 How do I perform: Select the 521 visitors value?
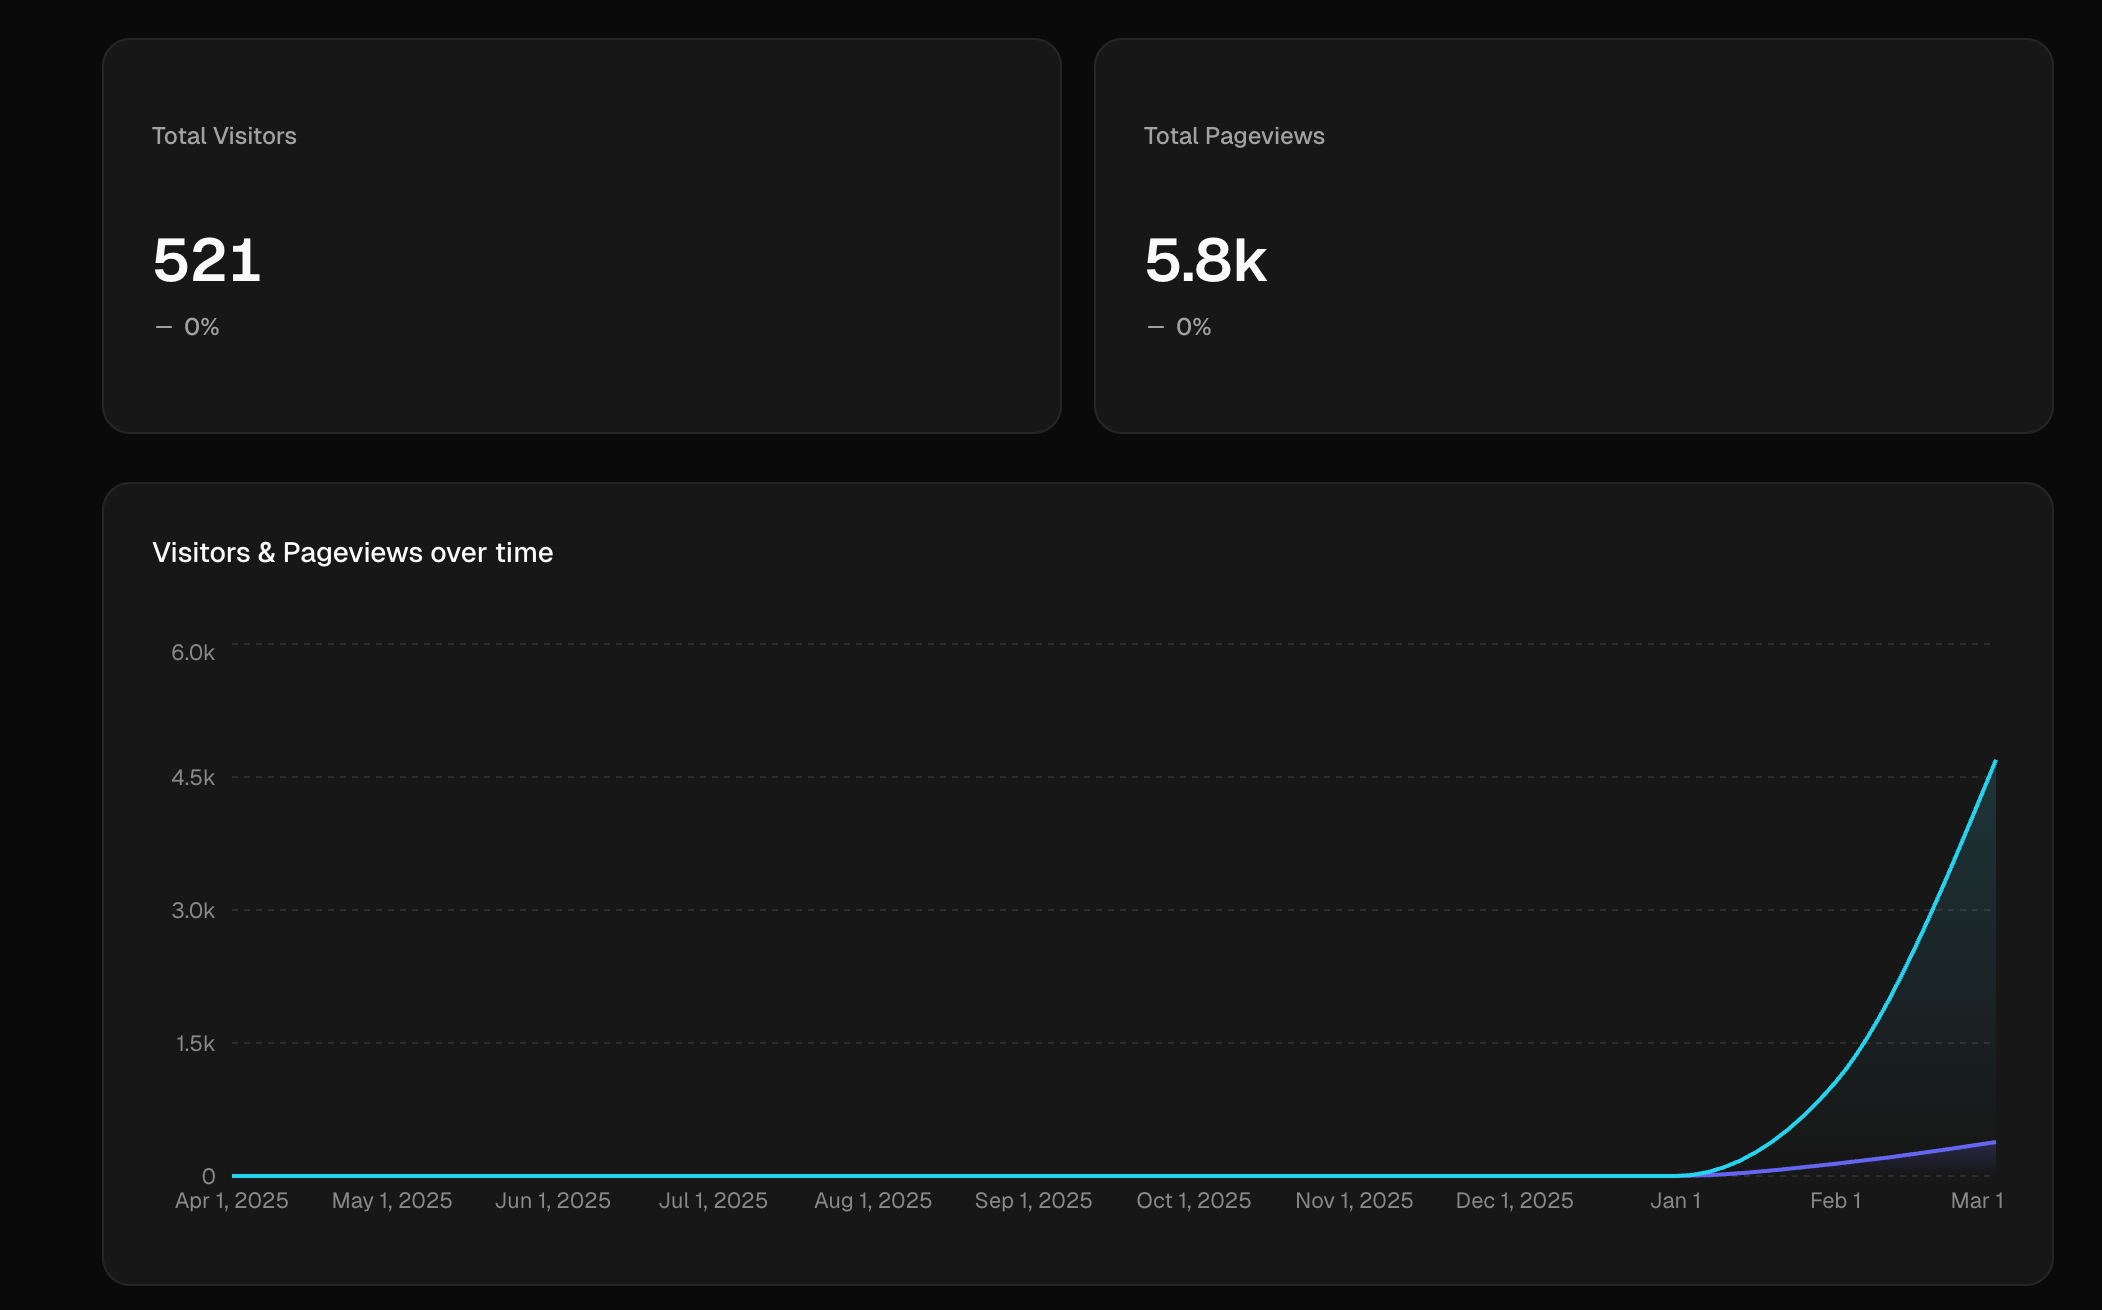pos(207,261)
